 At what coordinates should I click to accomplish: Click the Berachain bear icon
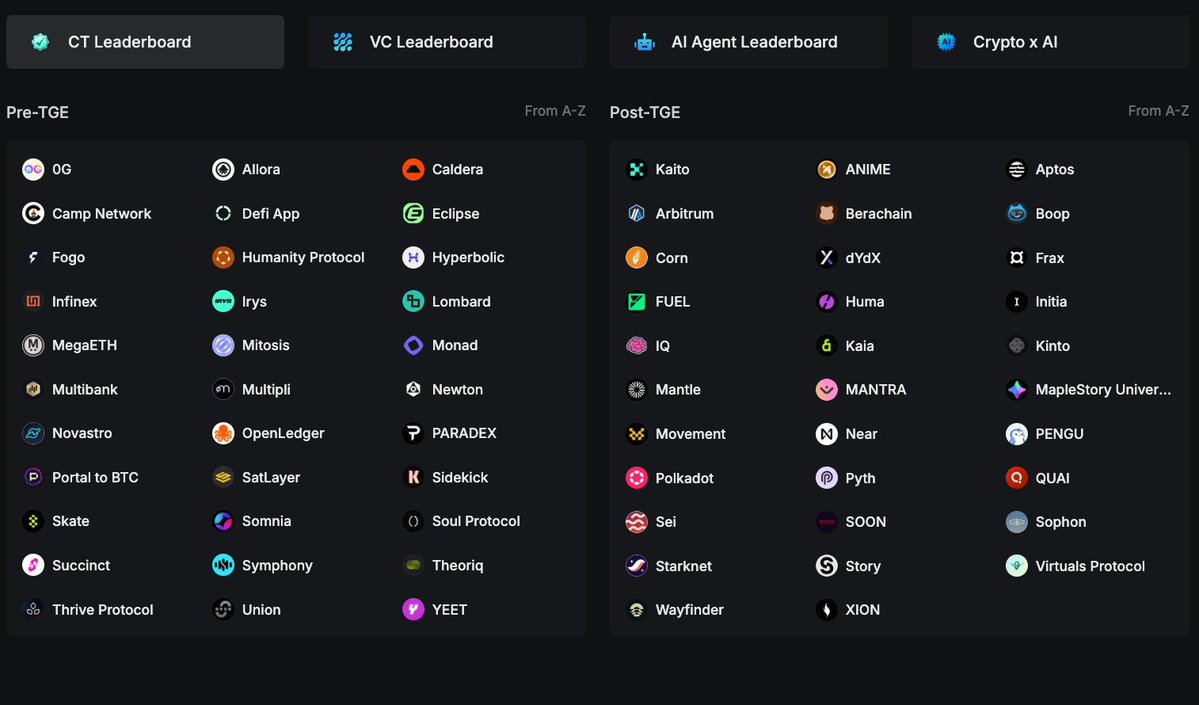click(826, 213)
